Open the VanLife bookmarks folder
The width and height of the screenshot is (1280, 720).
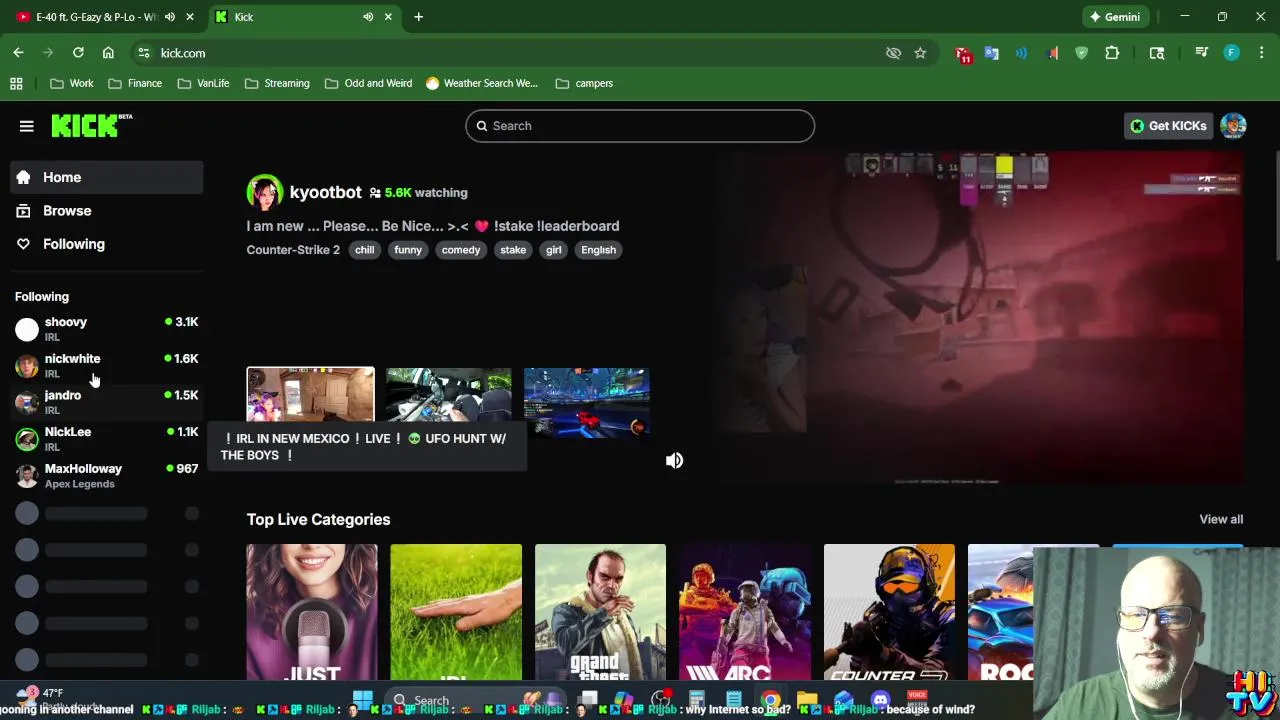click(203, 83)
